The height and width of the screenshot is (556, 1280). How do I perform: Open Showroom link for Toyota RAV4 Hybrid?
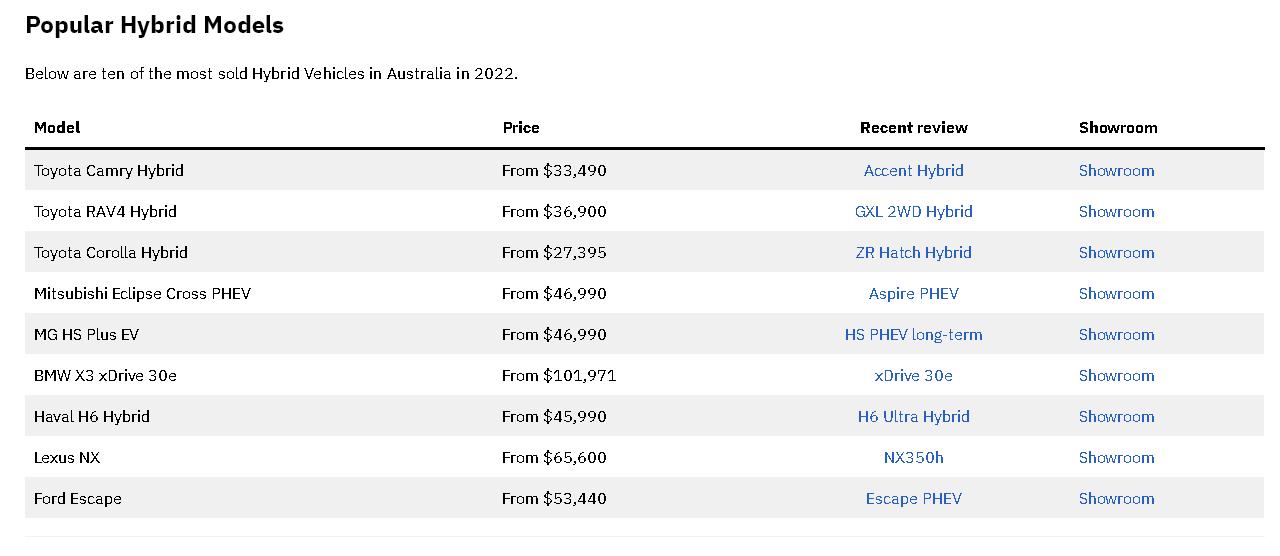[x=1116, y=211]
